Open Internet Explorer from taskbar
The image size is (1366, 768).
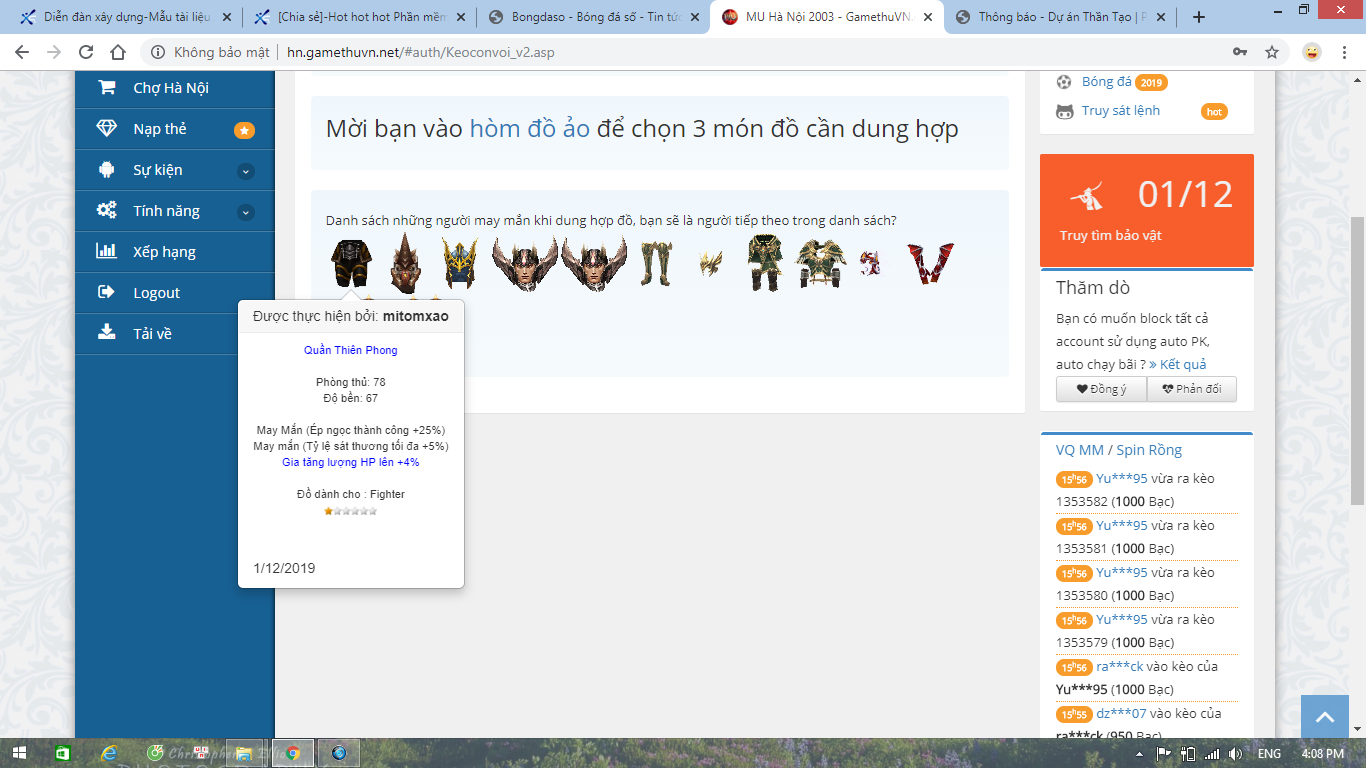pos(108,753)
